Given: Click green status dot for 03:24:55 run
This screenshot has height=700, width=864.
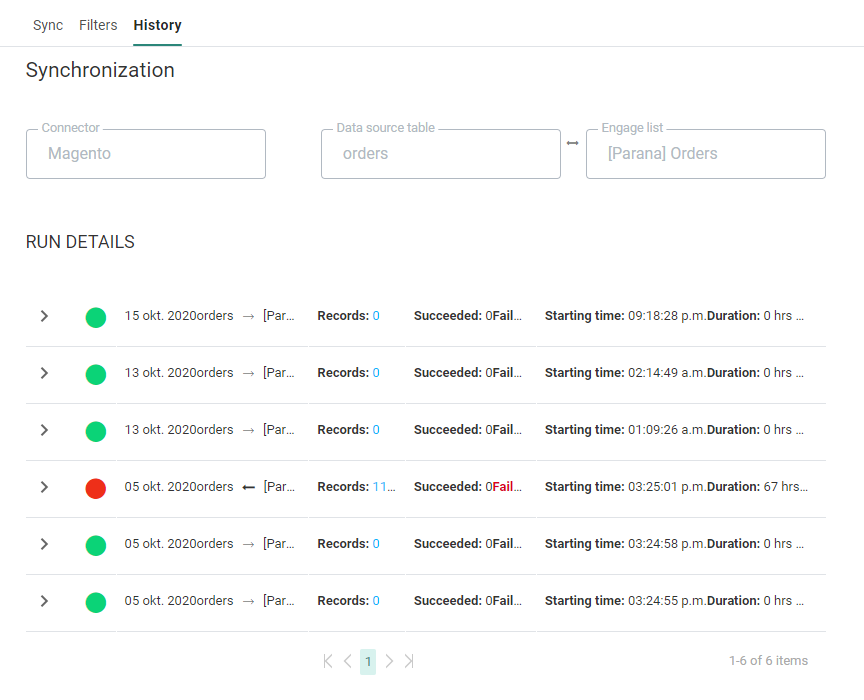Looking at the screenshot, I should click(x=96, y=602).
